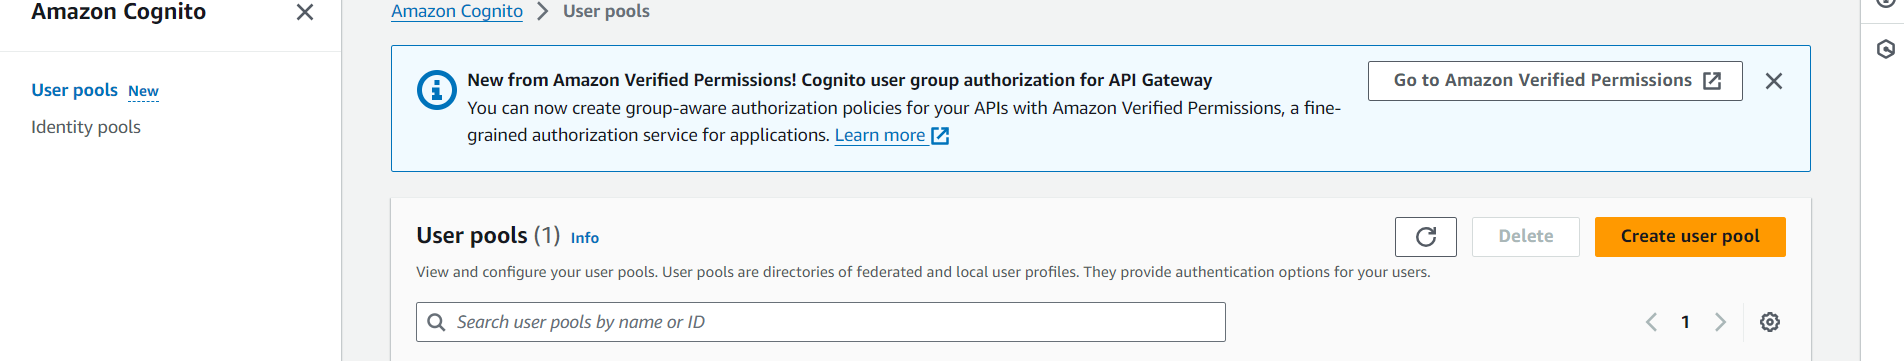
Task: Click the New badge beside User pools
Action: tap(143, 91)
